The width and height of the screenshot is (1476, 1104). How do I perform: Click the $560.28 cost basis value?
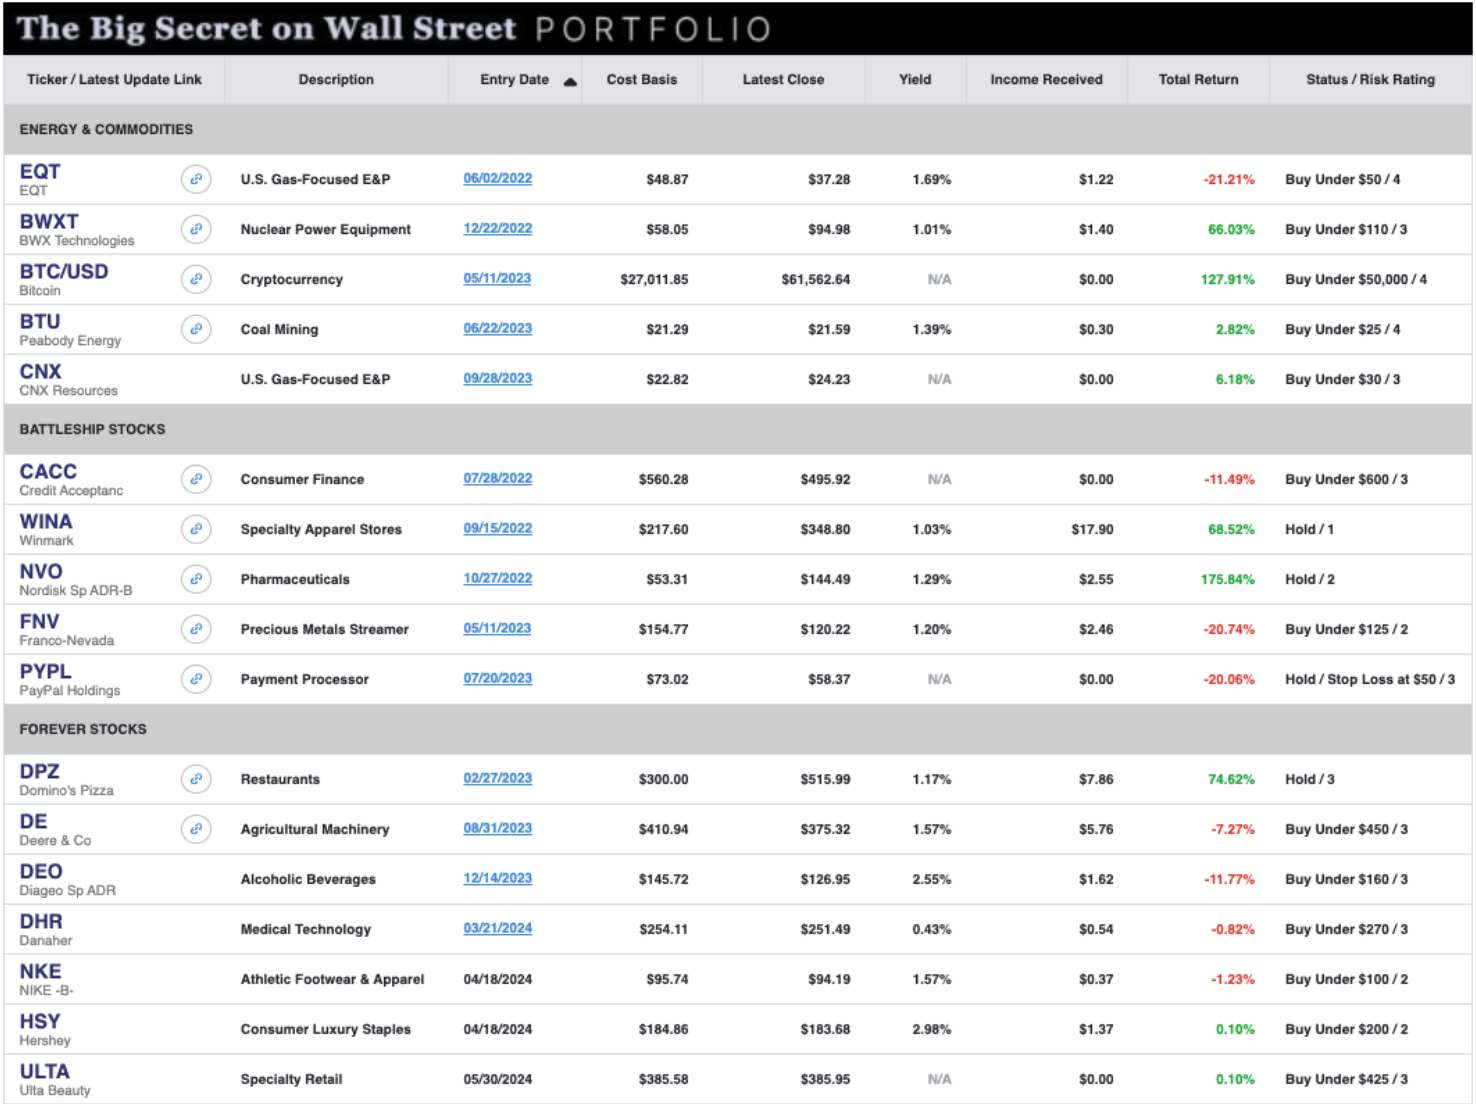[663, 479]
